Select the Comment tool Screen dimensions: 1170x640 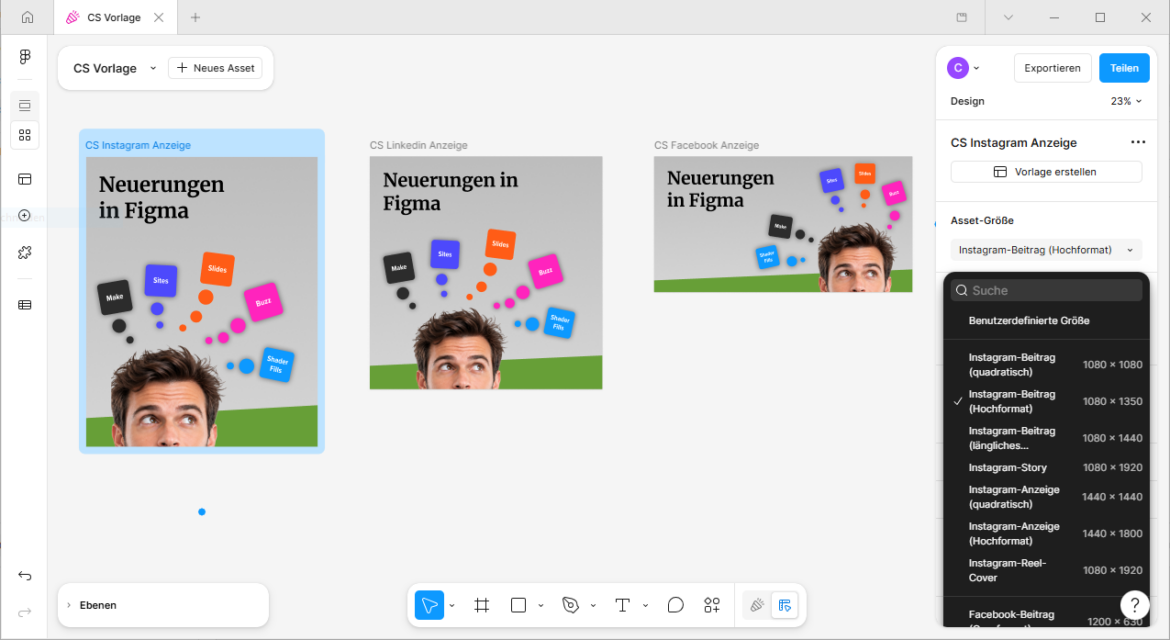(675, 605)
